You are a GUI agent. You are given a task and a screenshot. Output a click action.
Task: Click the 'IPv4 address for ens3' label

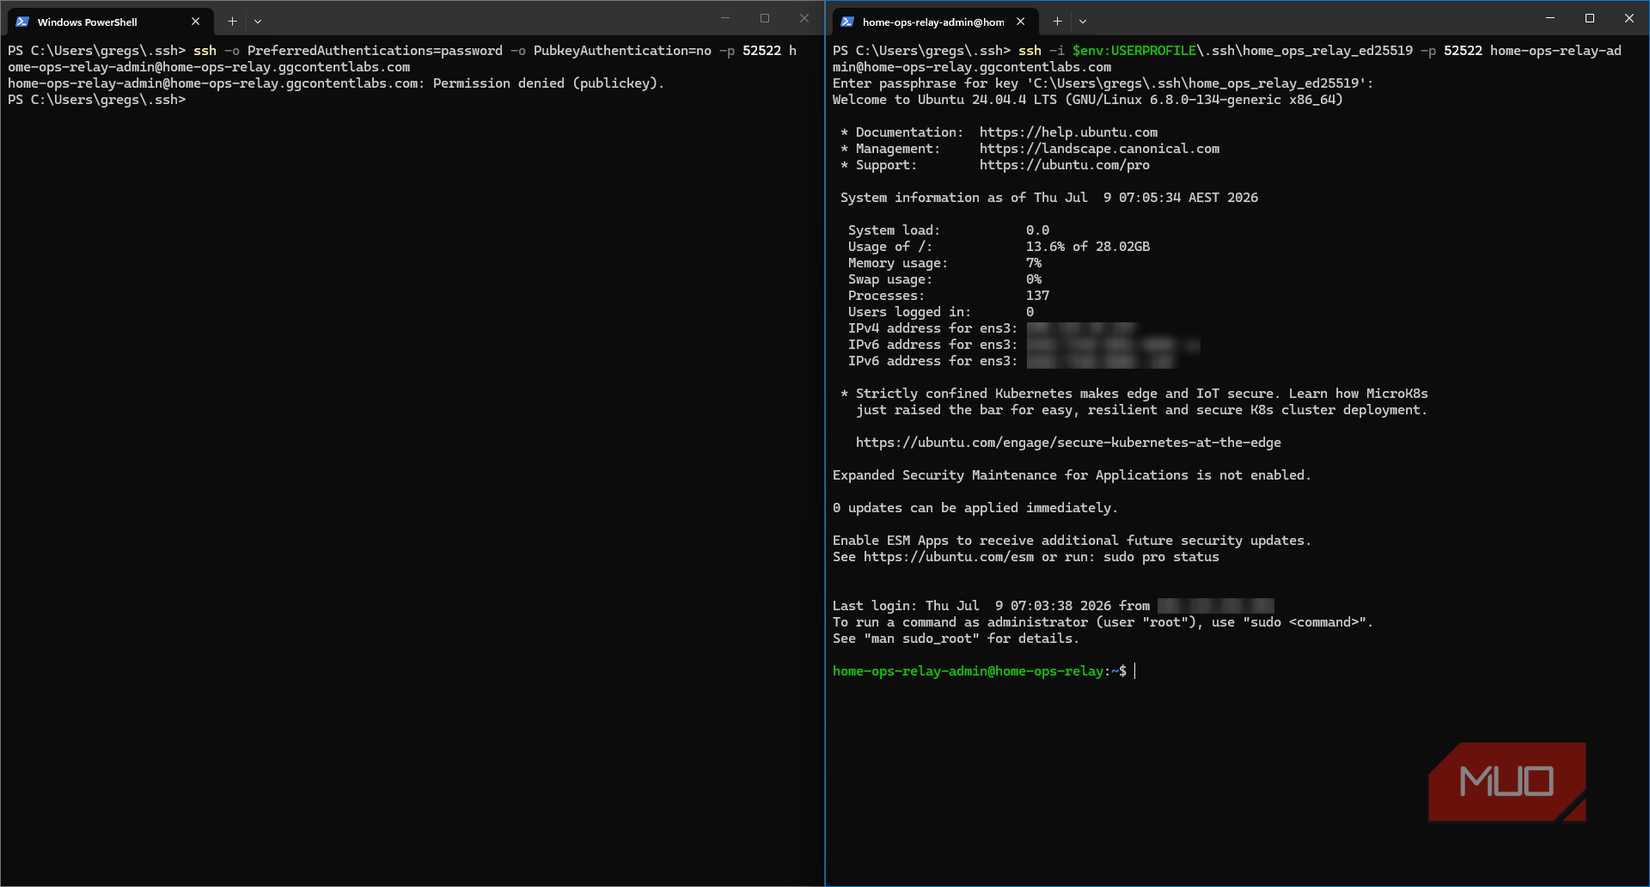coord(933,328)
